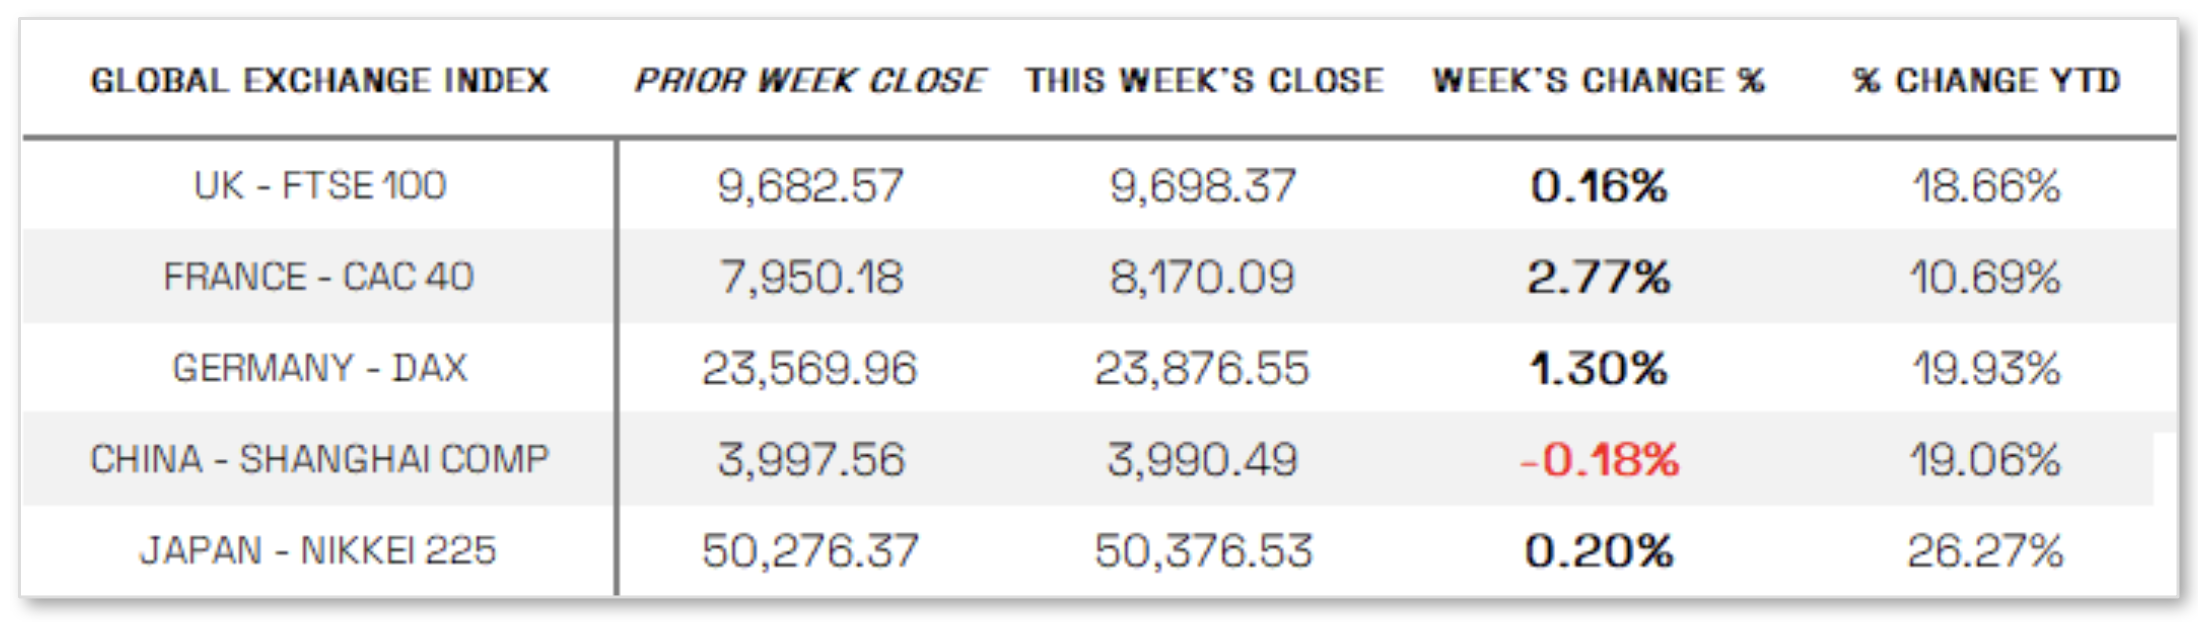This screenshot has width=2198, height=622.
Task: Click the red -0.18% weekly change value
Action: coord(1598,460)
